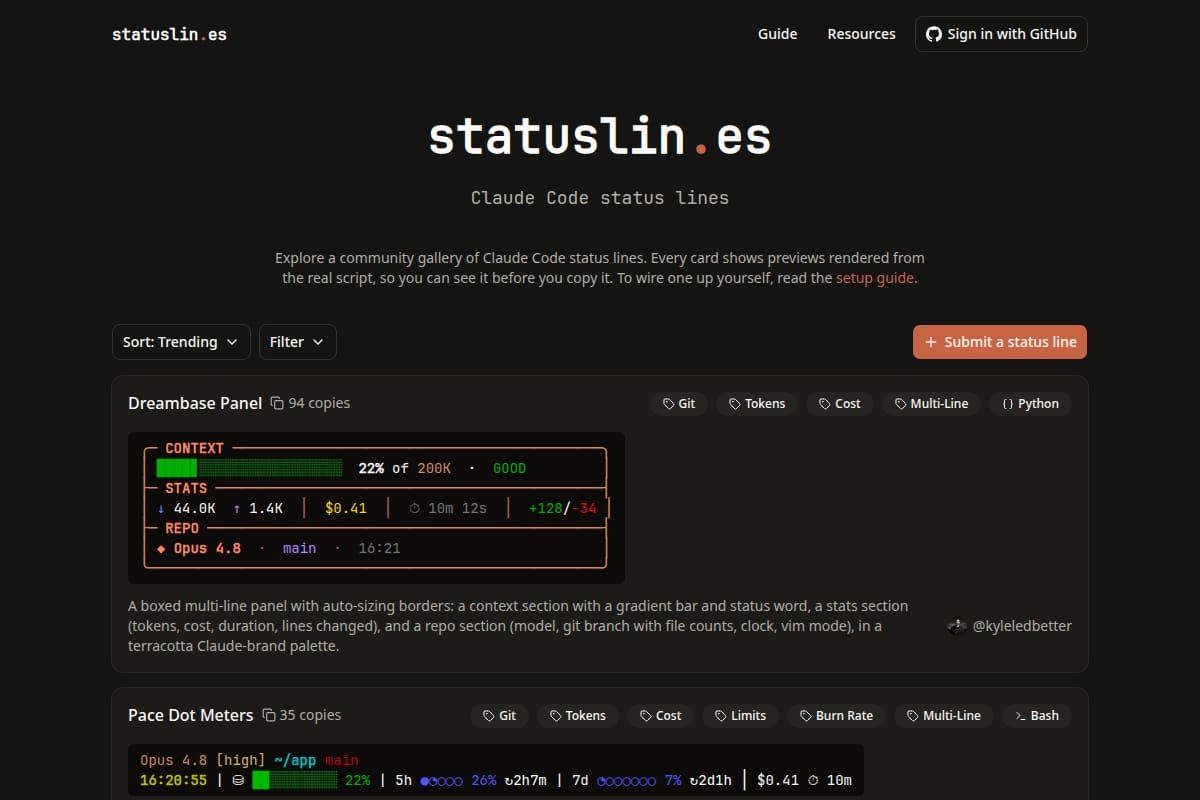Click the chevron on the Filter button

(318, 342)
